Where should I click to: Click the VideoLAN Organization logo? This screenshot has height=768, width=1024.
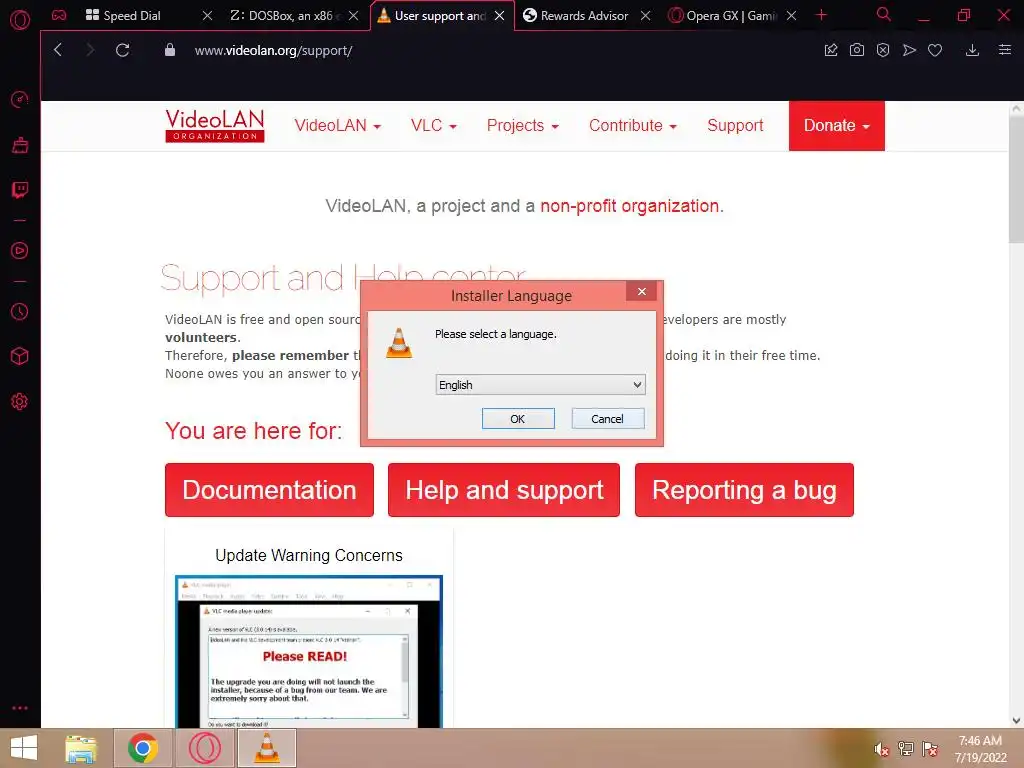coord(215,125)
